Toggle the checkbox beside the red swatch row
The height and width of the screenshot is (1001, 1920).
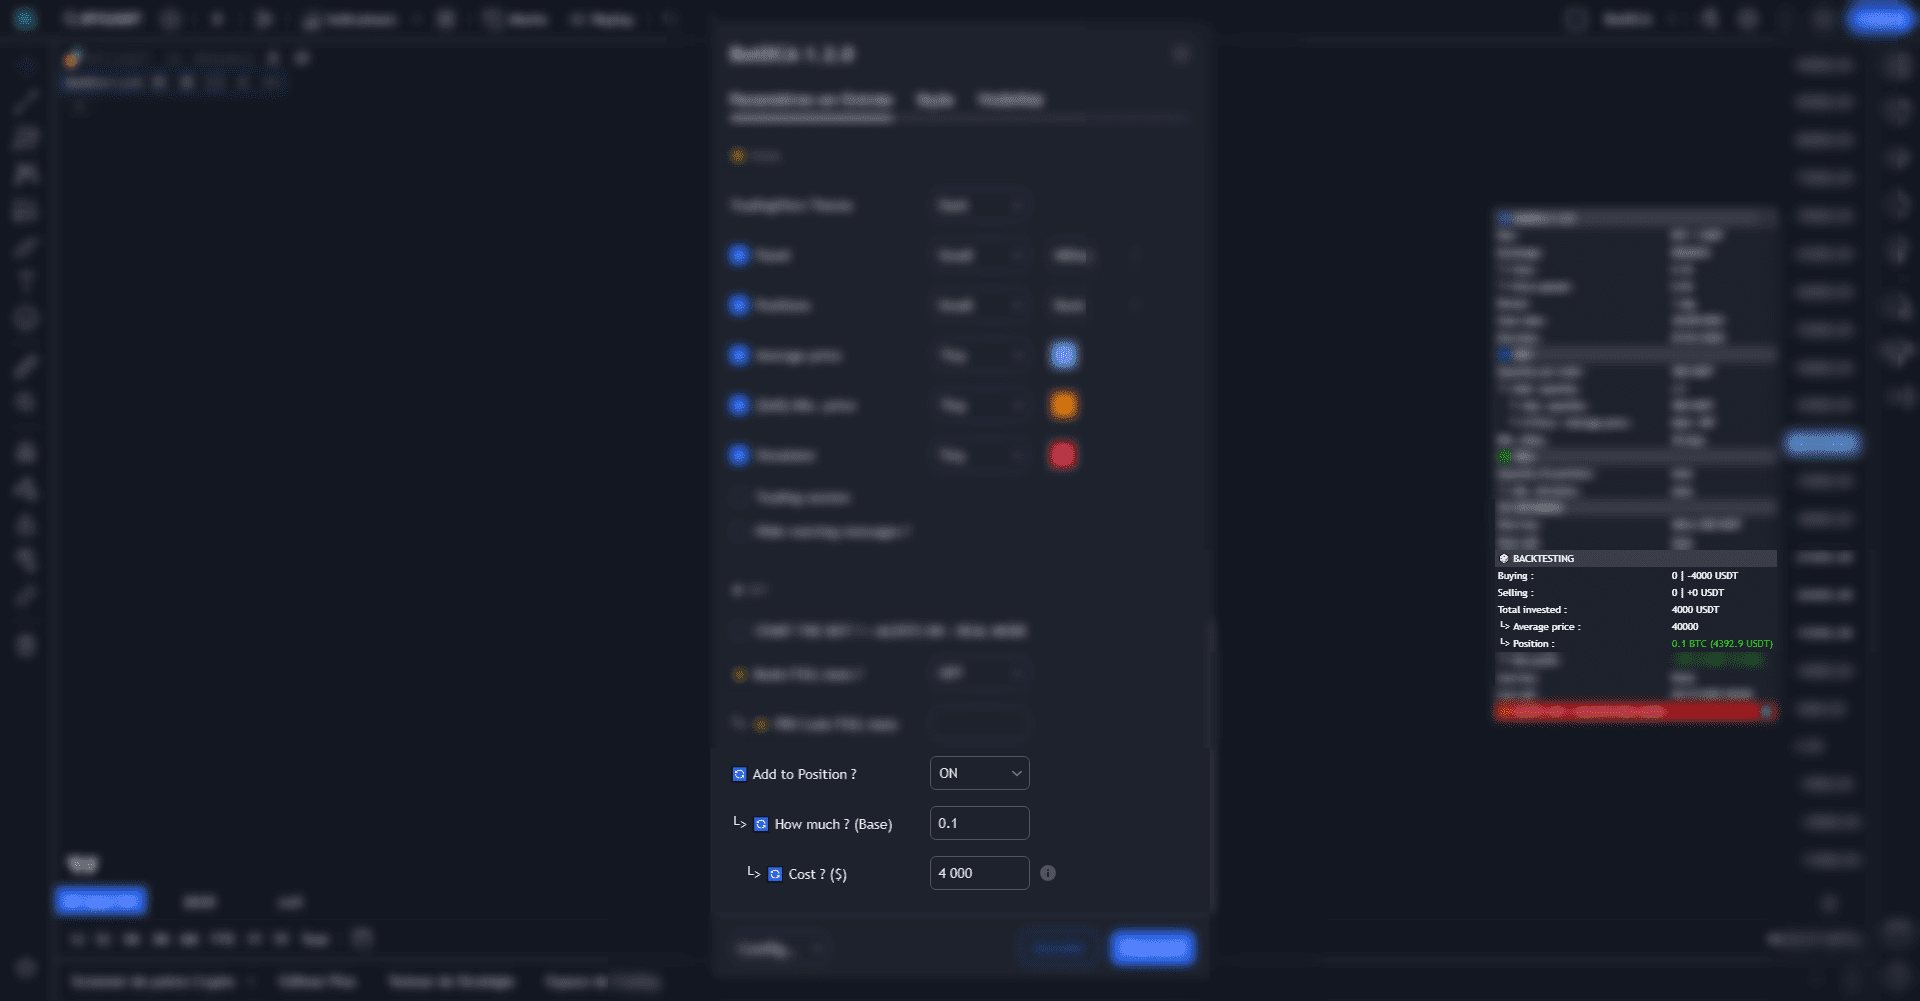click(x=739, y=455)
